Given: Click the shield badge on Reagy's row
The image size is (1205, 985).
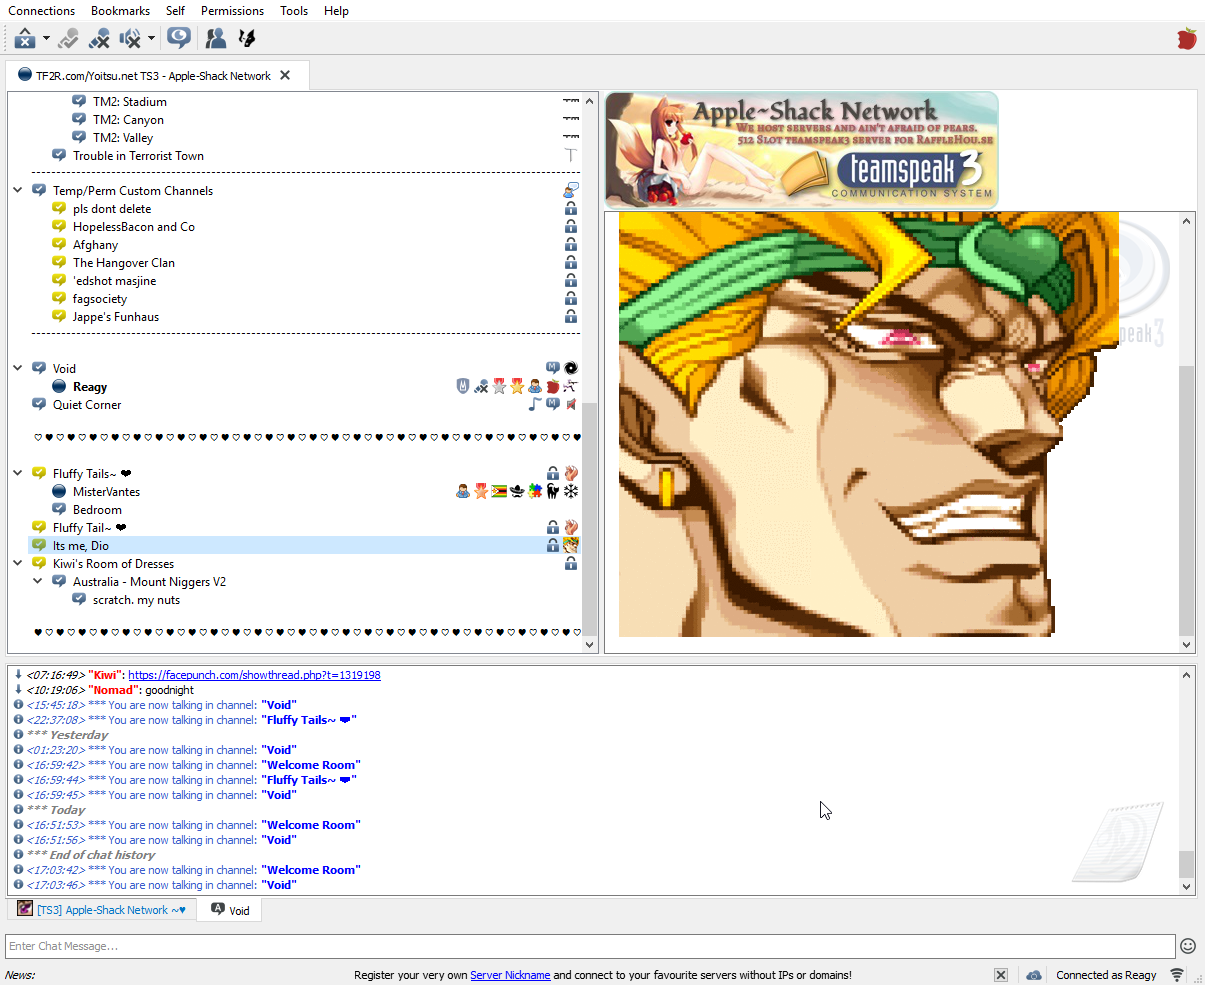Looking at the screenshot, I should pyautogui.click(x=463, y=386).
